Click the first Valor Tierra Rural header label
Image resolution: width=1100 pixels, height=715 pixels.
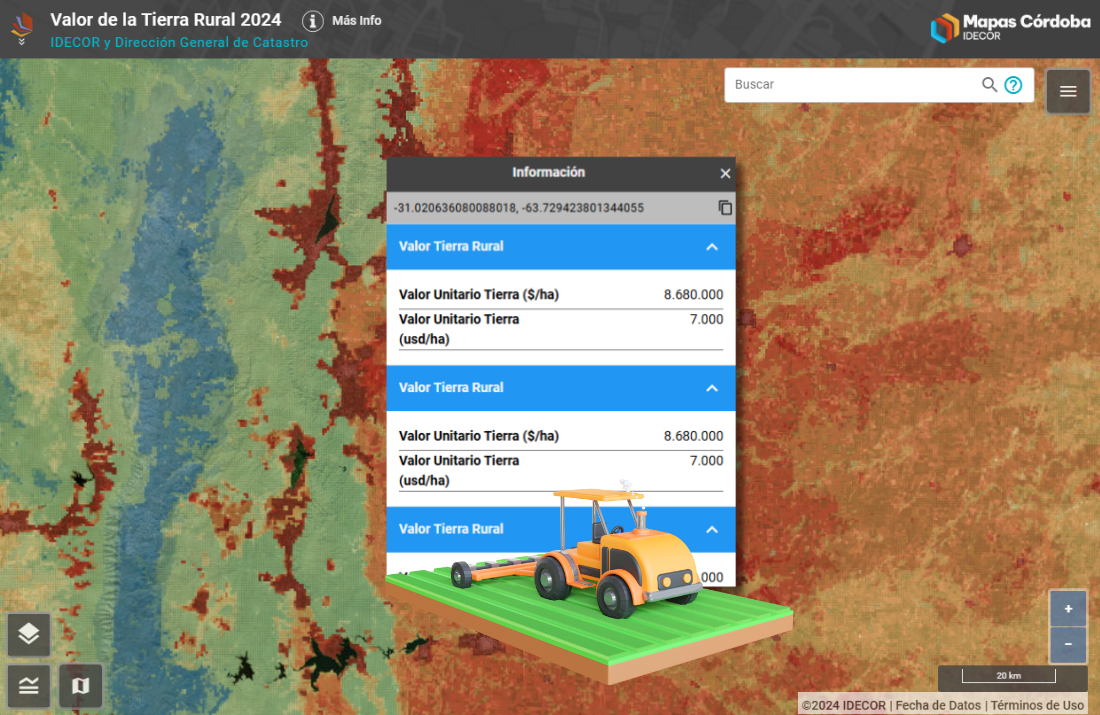pyautogui.click(x=451, y=246)
